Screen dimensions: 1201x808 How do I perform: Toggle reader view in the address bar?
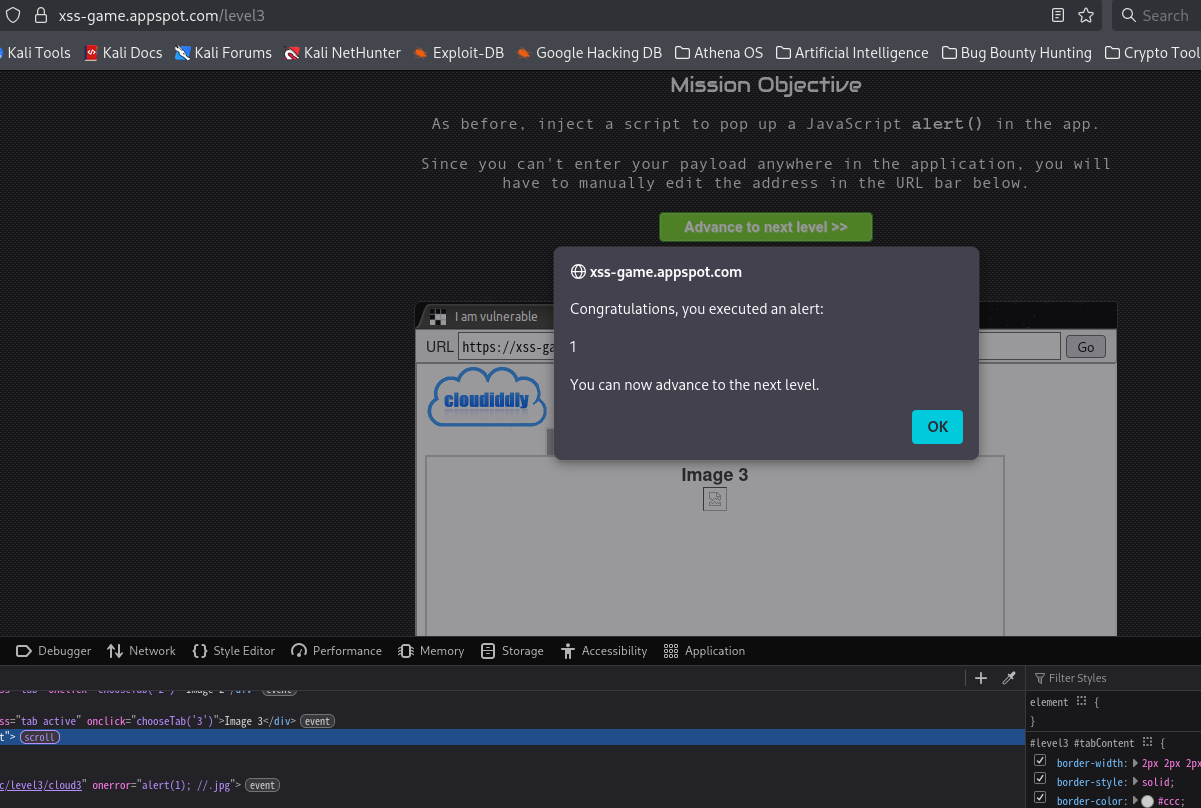point(1058,15)
